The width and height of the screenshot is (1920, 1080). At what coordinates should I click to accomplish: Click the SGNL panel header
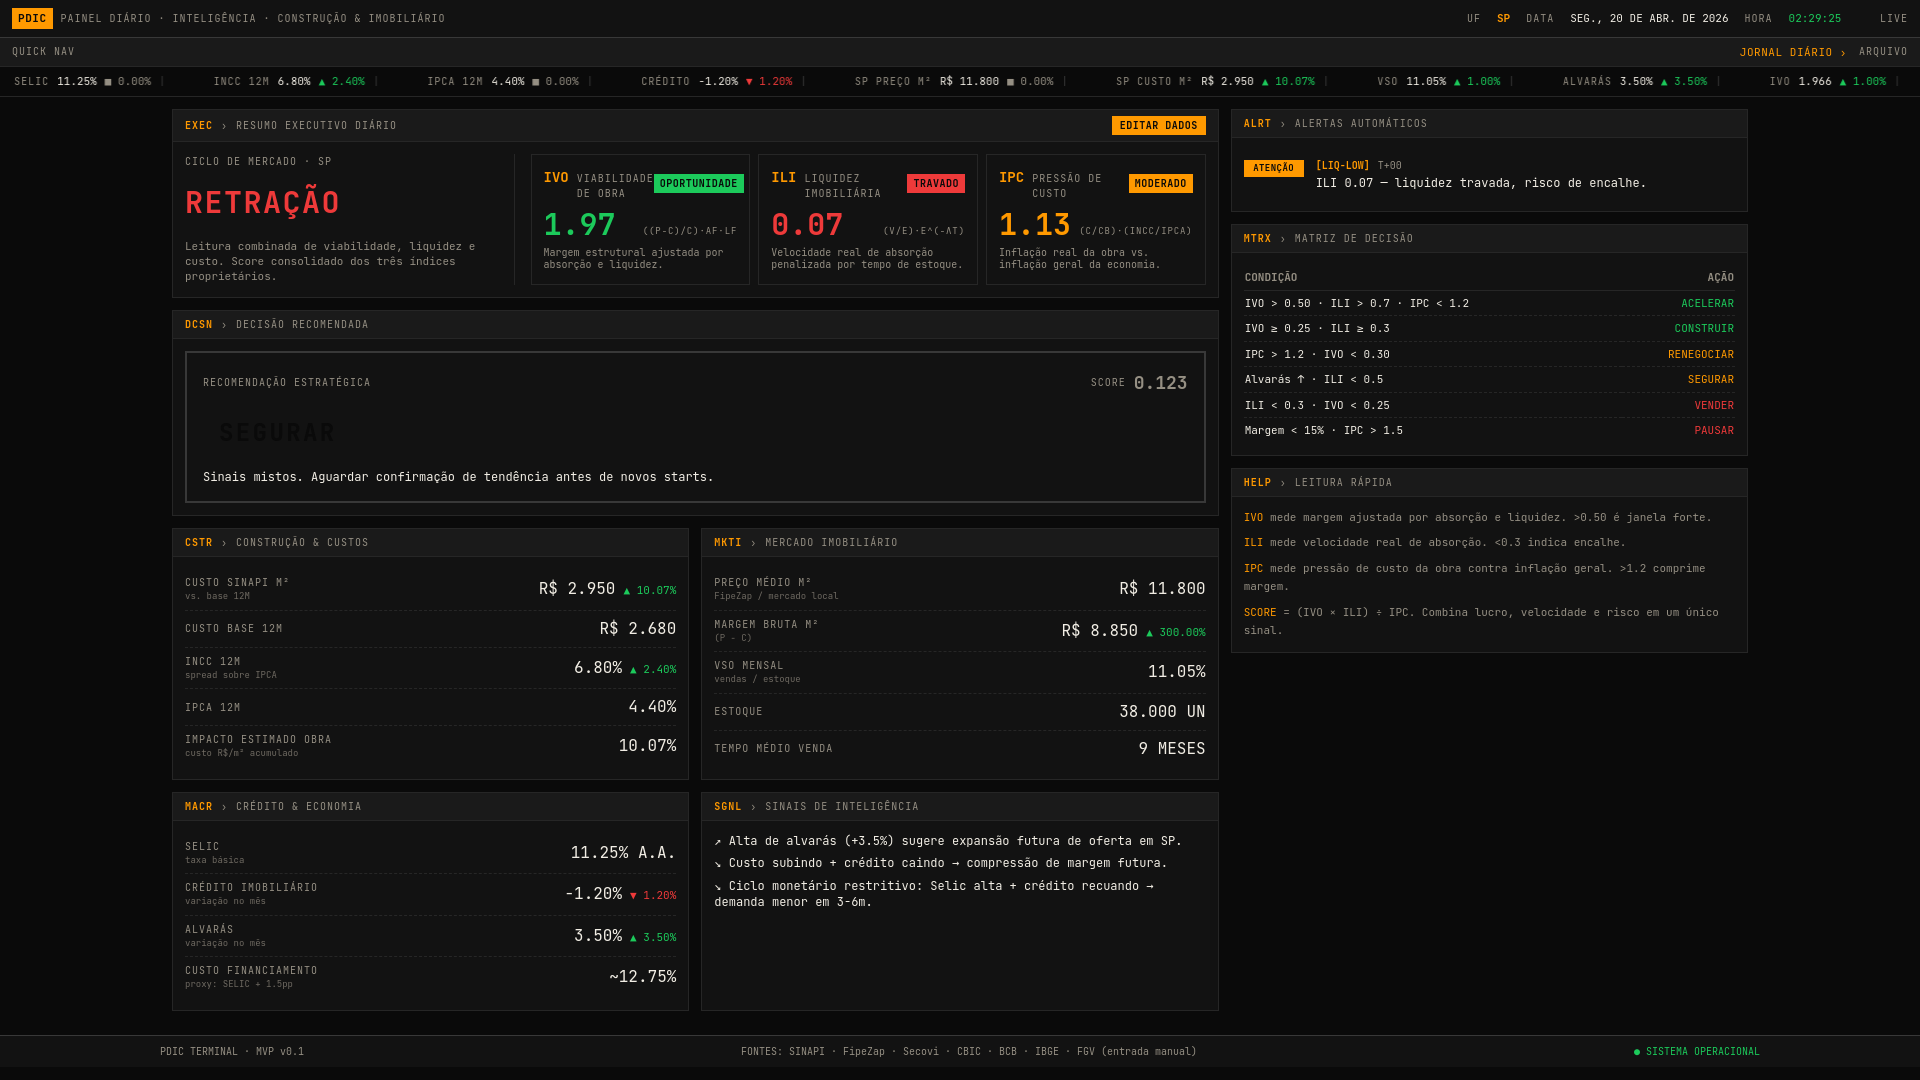(x=959, y=807)
